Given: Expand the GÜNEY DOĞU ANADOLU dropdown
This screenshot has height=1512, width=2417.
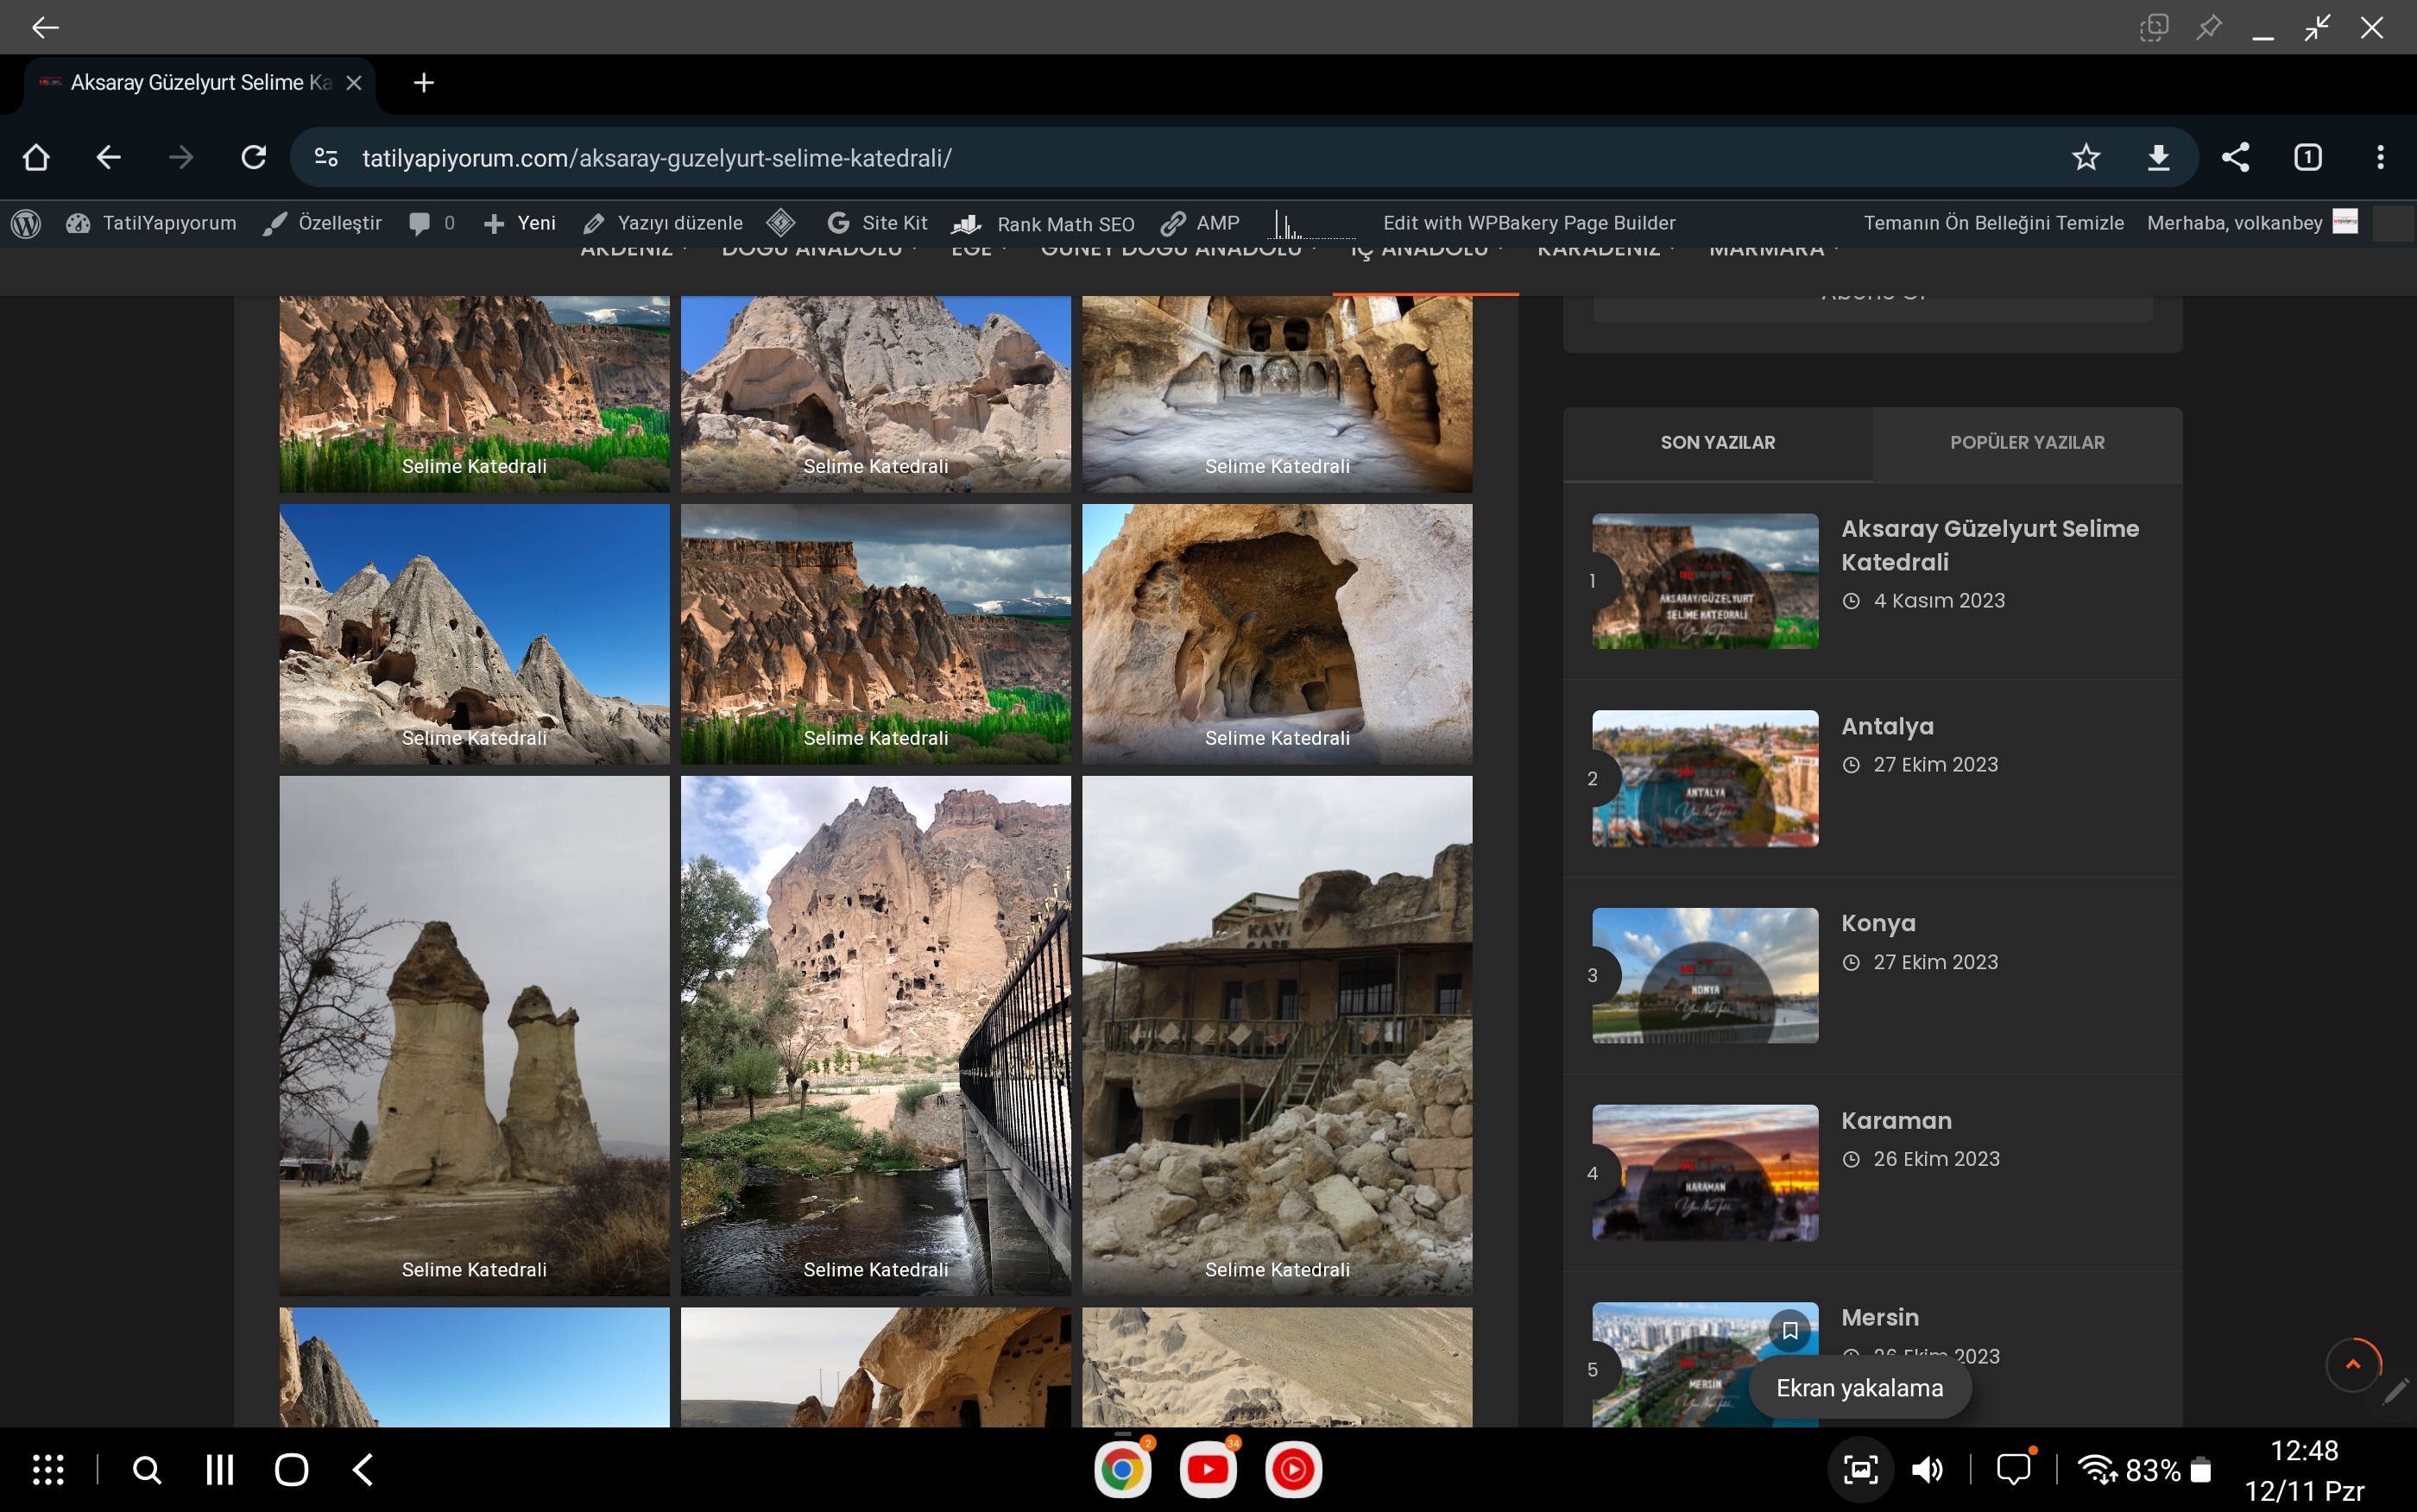Looking at the screenshot, I should (x=1179, y=250).
